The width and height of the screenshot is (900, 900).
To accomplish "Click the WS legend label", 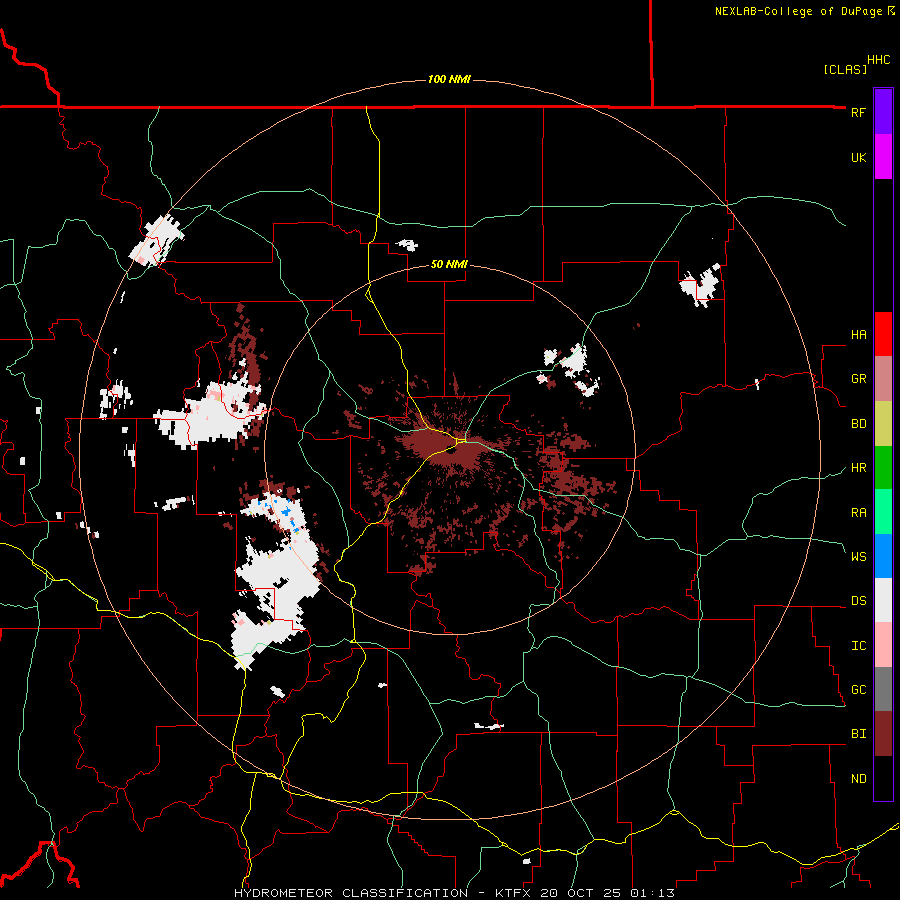I will click(858, 557).
